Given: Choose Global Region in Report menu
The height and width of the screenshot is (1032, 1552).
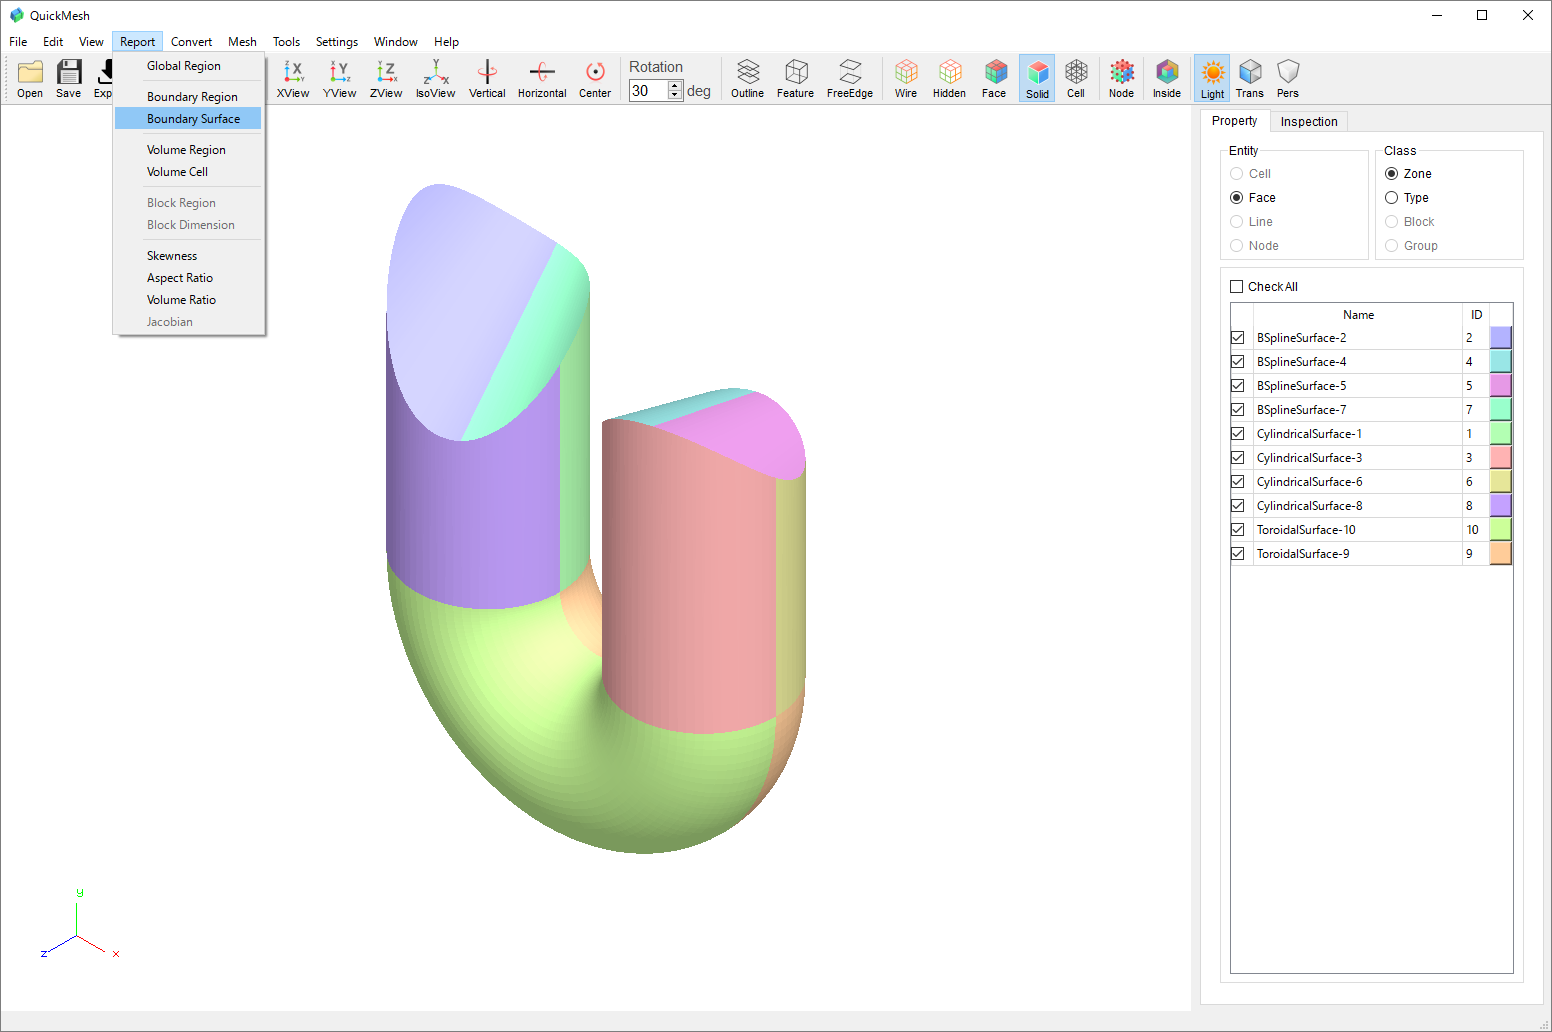Looking at the screenshot, I should pos(188,66).
